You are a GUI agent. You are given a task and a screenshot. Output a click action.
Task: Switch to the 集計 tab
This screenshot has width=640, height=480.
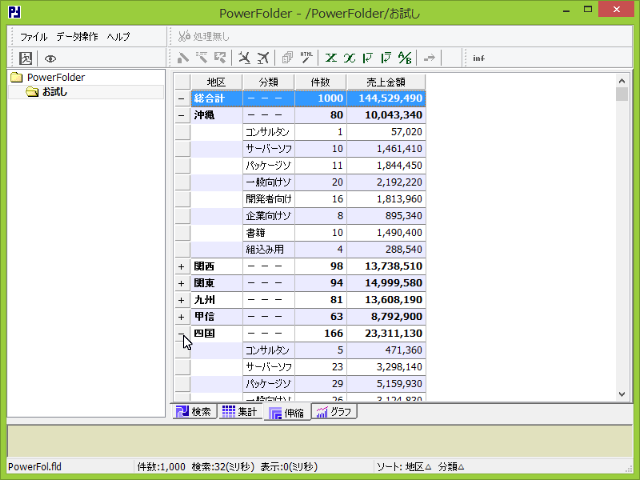click(x=240, y=412)
